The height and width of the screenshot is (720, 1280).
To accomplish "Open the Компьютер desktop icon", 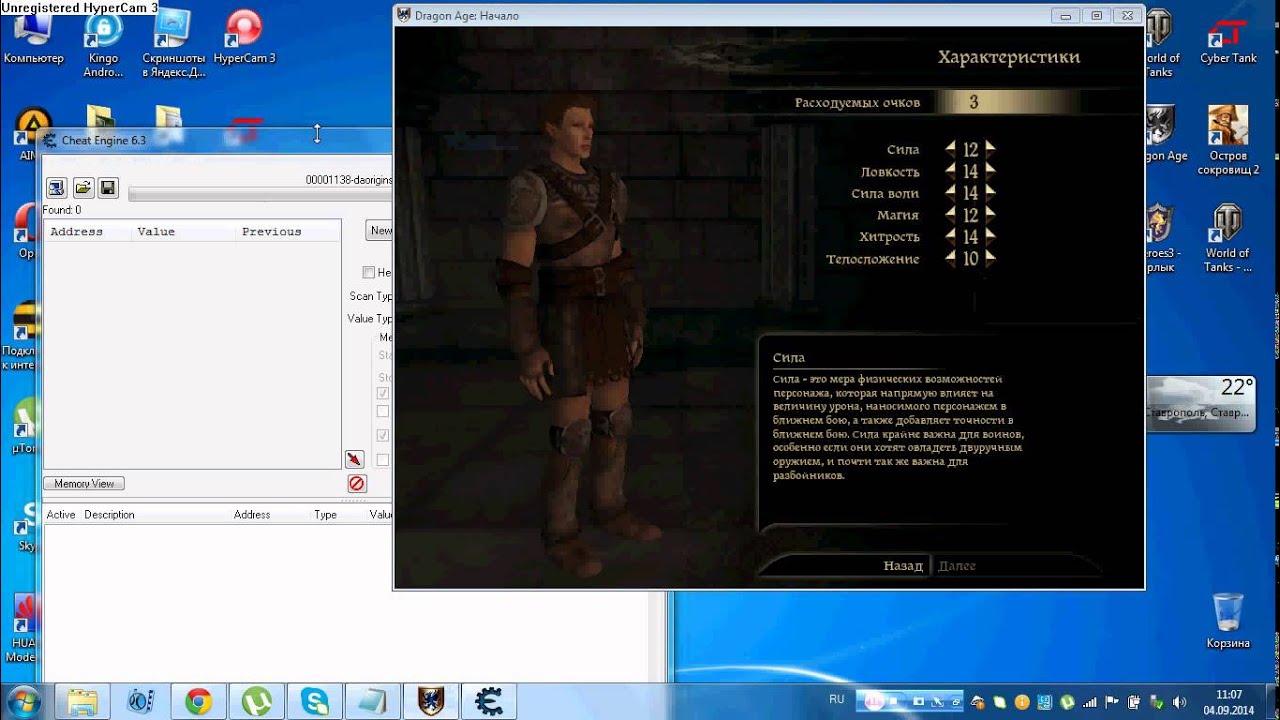I will pyautogui.click(x=33, y=40).
